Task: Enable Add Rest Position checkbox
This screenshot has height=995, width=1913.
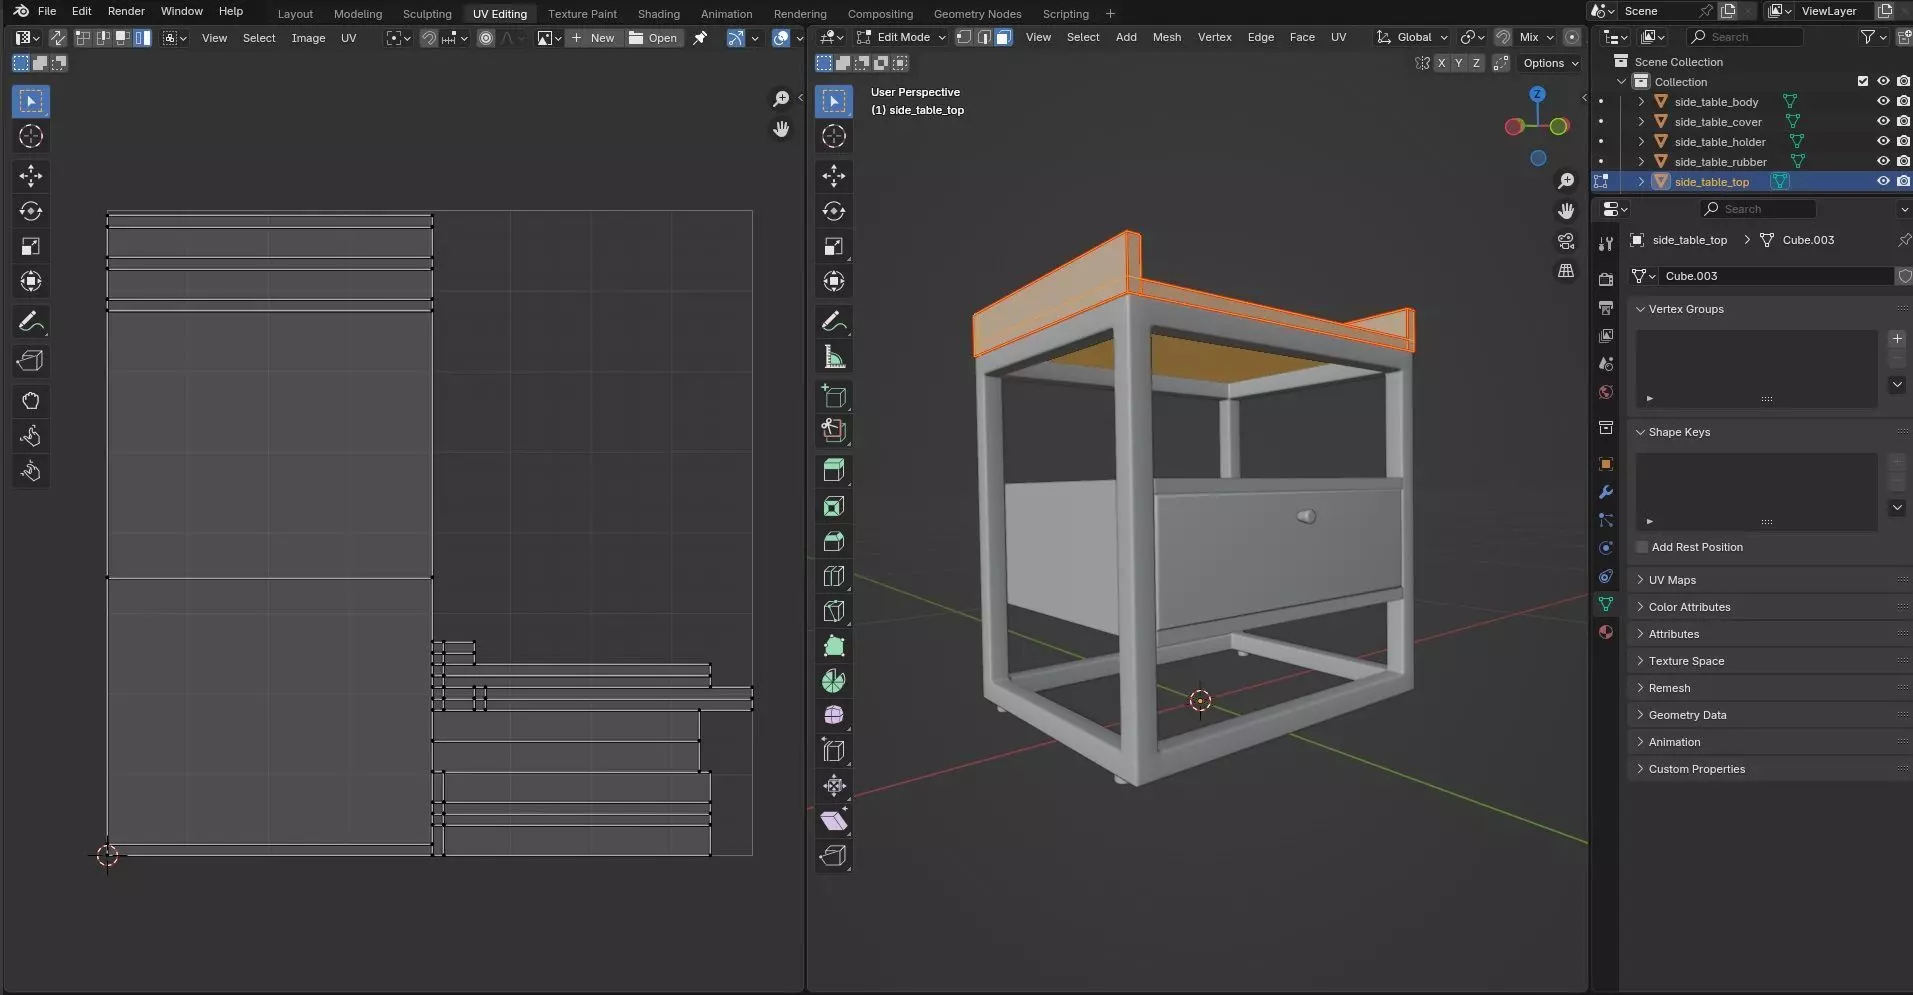Action: tap(1641, 547)
